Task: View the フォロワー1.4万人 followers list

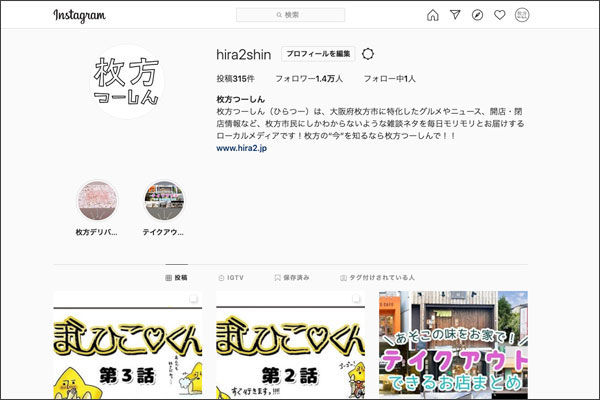Action: point(308,78)
